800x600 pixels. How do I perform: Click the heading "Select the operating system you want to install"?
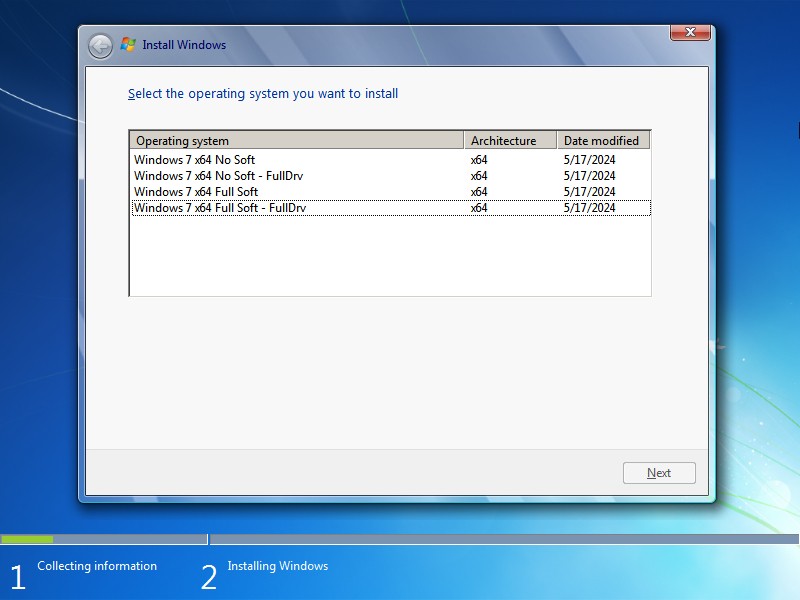pyautogui.click(x=263, y=93)
